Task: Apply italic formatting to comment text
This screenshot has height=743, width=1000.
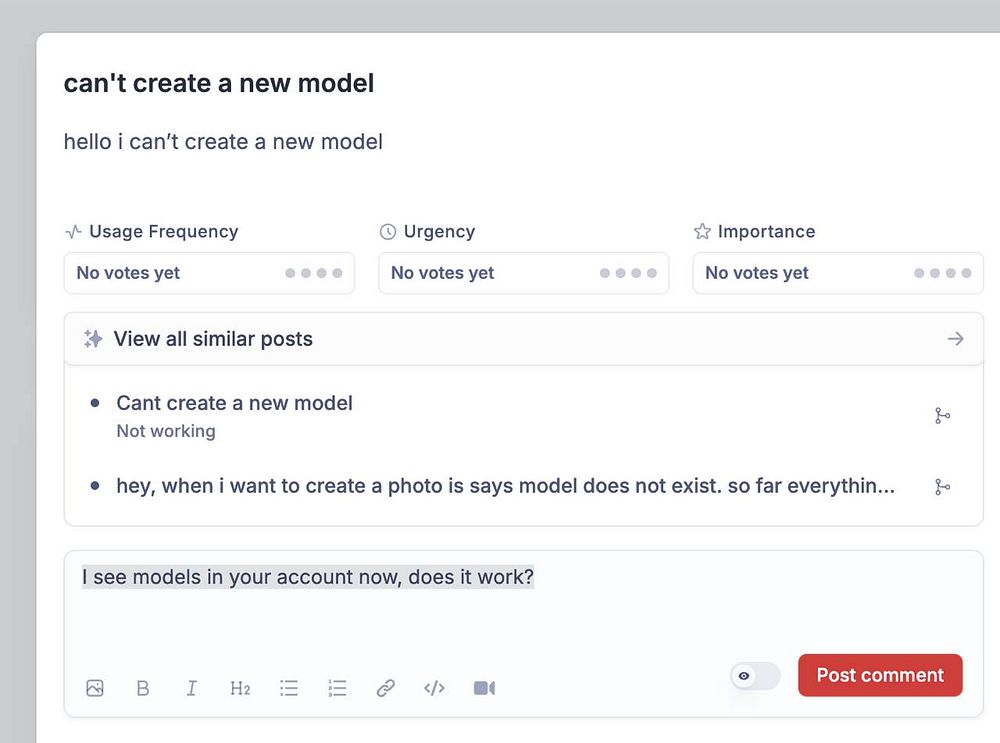Action: click(191, 688)
